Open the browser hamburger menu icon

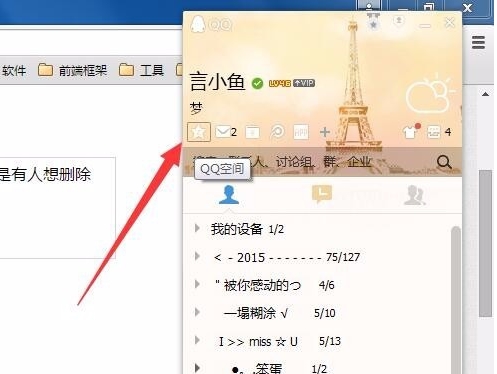(478, 43)
